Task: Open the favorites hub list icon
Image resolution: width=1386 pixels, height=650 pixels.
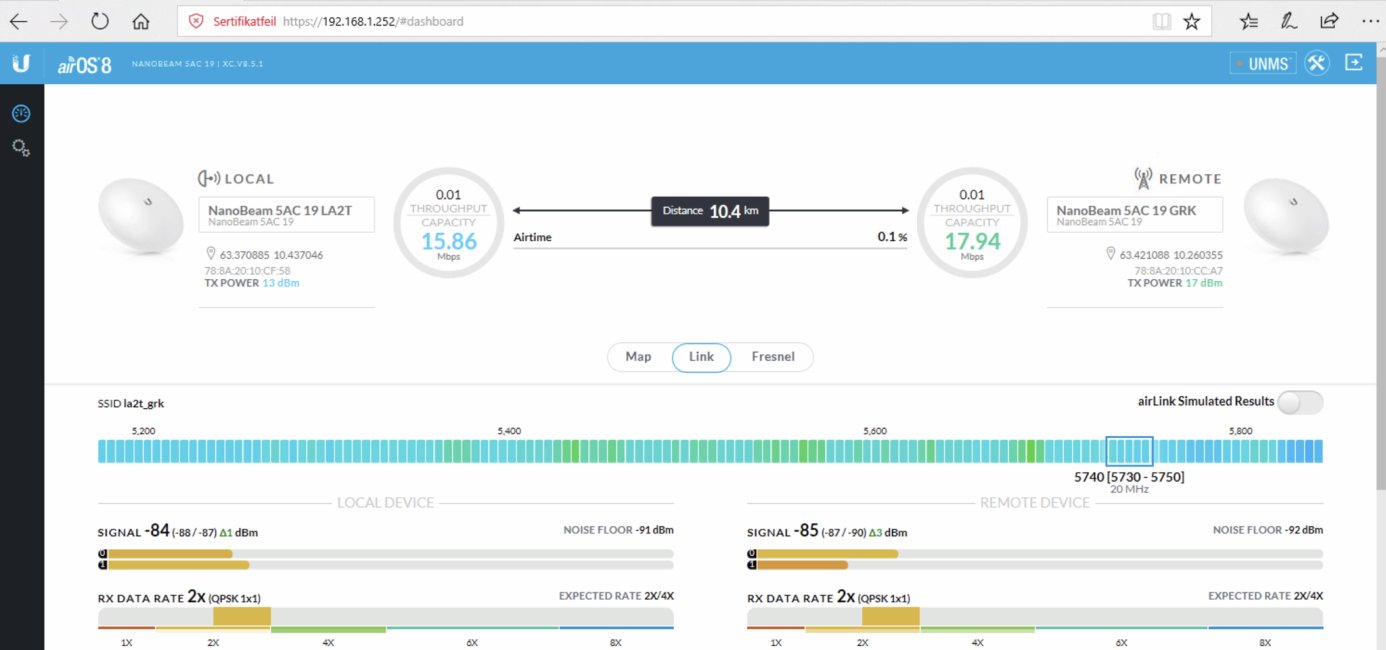Action: (1249, 21)
